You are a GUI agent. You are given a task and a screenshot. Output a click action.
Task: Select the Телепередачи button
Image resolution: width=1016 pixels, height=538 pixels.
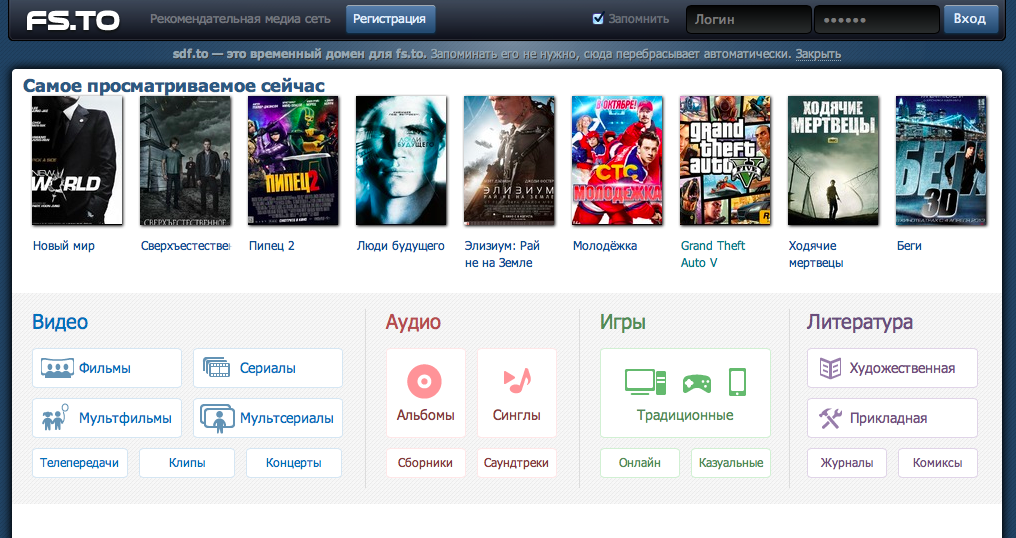click(x=80, y=463)
